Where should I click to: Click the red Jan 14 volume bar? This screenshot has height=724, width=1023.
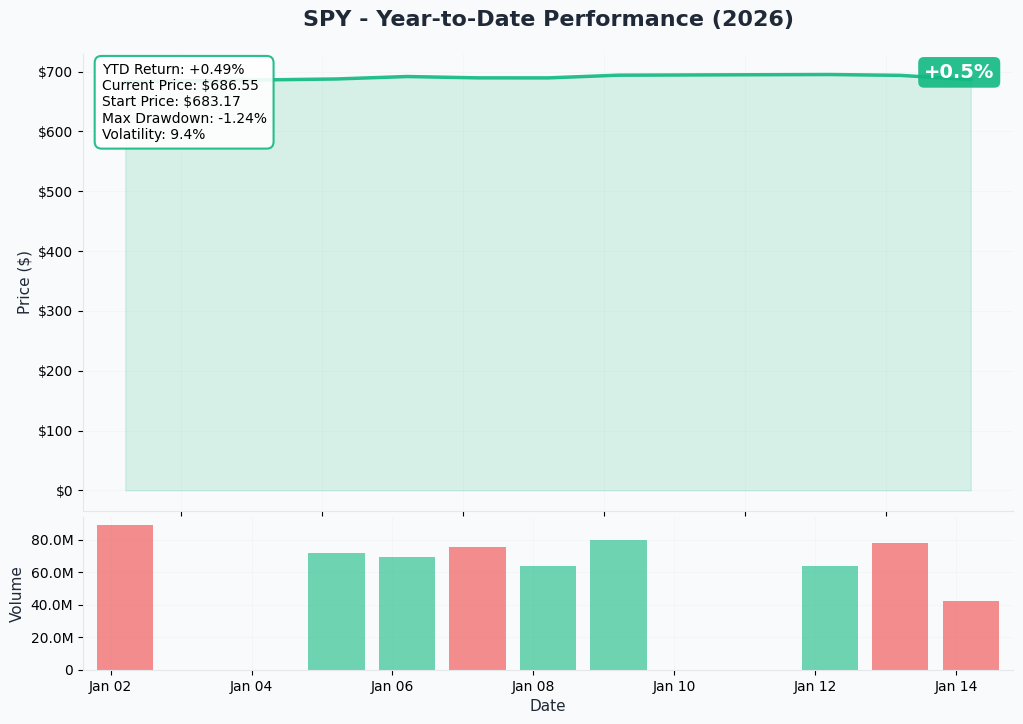(970, 635)
